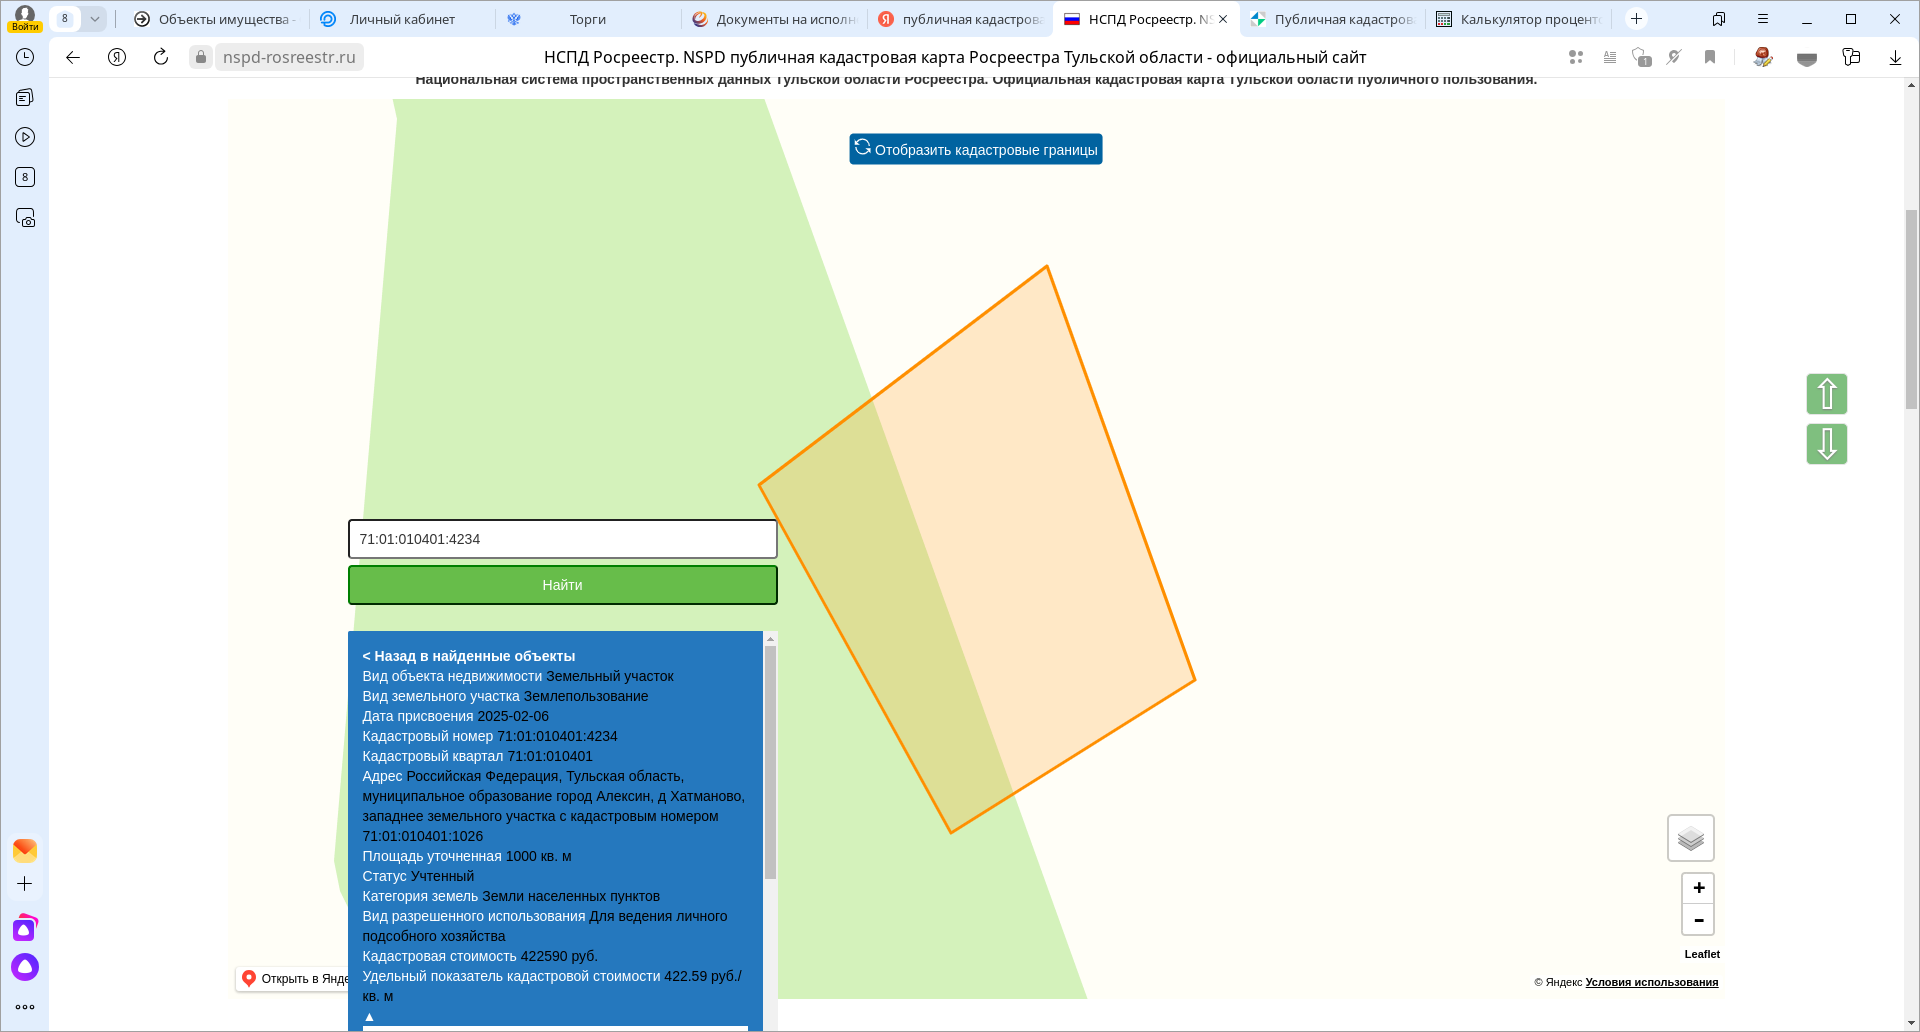Switch to the Торги tab
Image resolution: width=1920 pixels, height=1032 pixels.
(588, 19)
